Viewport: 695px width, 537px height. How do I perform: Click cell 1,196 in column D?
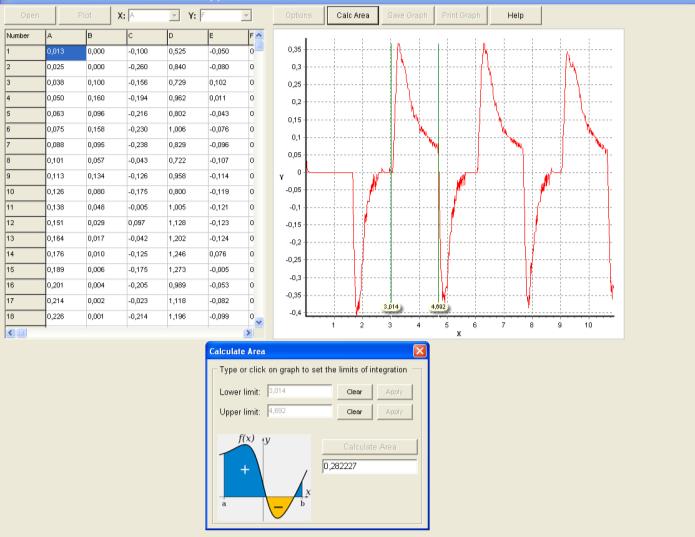(x=188, y=317)
